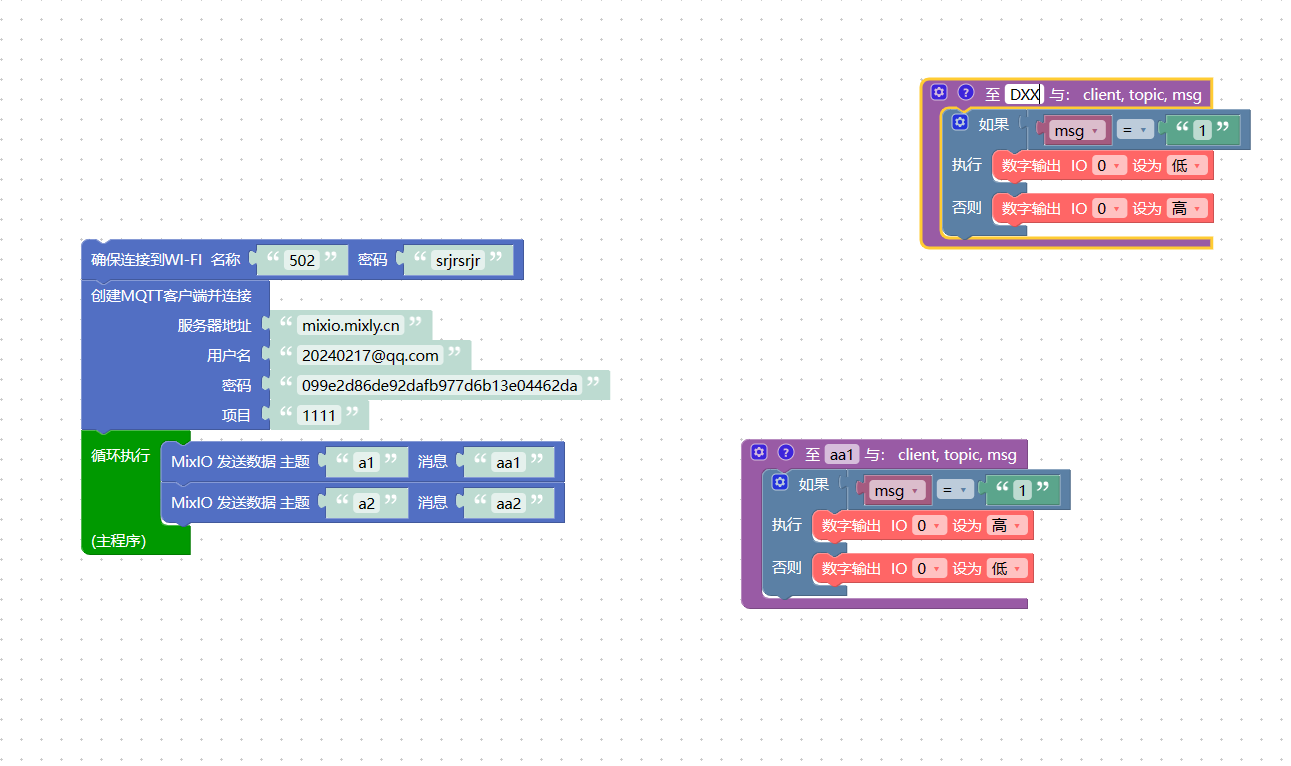Click the (主程序) label
The image size is (1291, 766).
coord(119,541)
